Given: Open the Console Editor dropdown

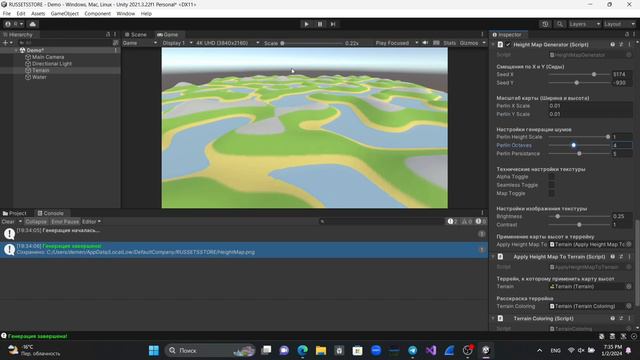Looking at the screenshot, I should [91, 222].
